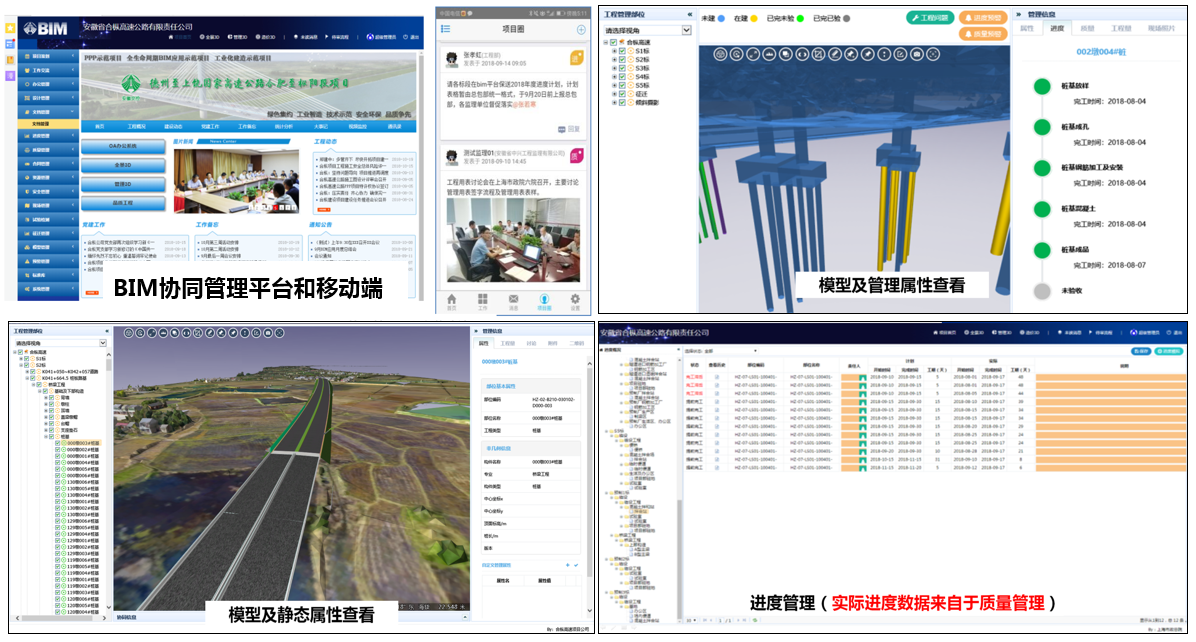1196x642 pixels.
Task: Open 首页 tab in BIM portal blue navigation bar
Action: click(100, 127)
